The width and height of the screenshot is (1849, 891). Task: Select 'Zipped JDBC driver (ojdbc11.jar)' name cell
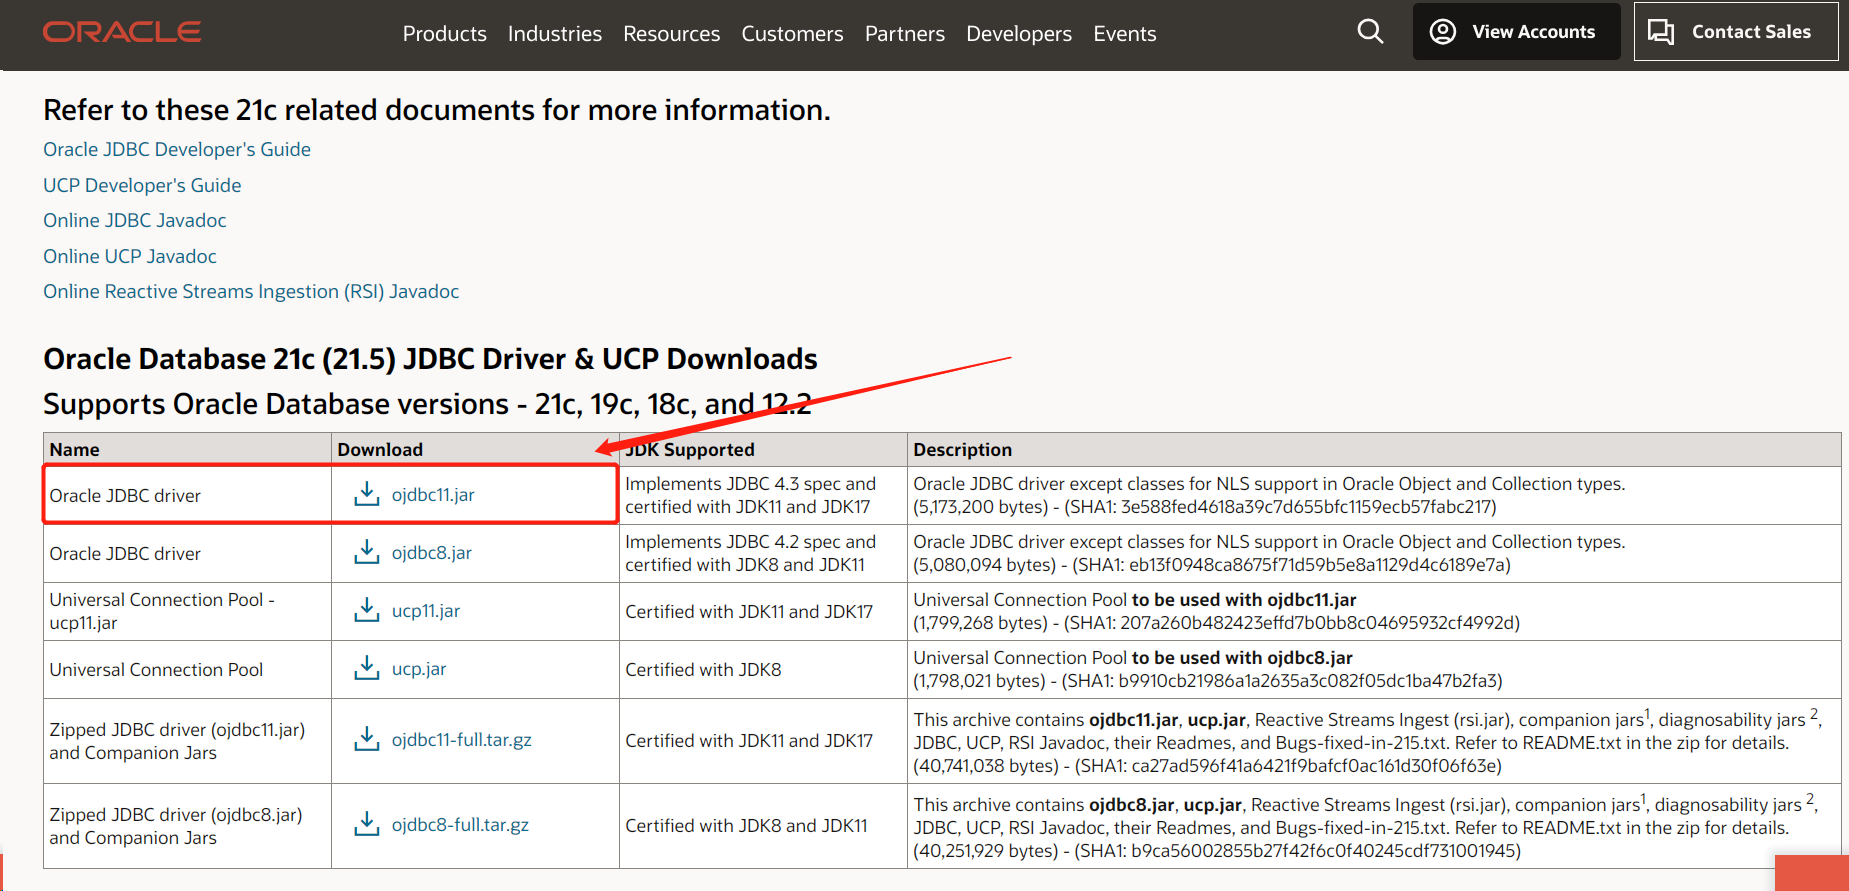point(187,741)
